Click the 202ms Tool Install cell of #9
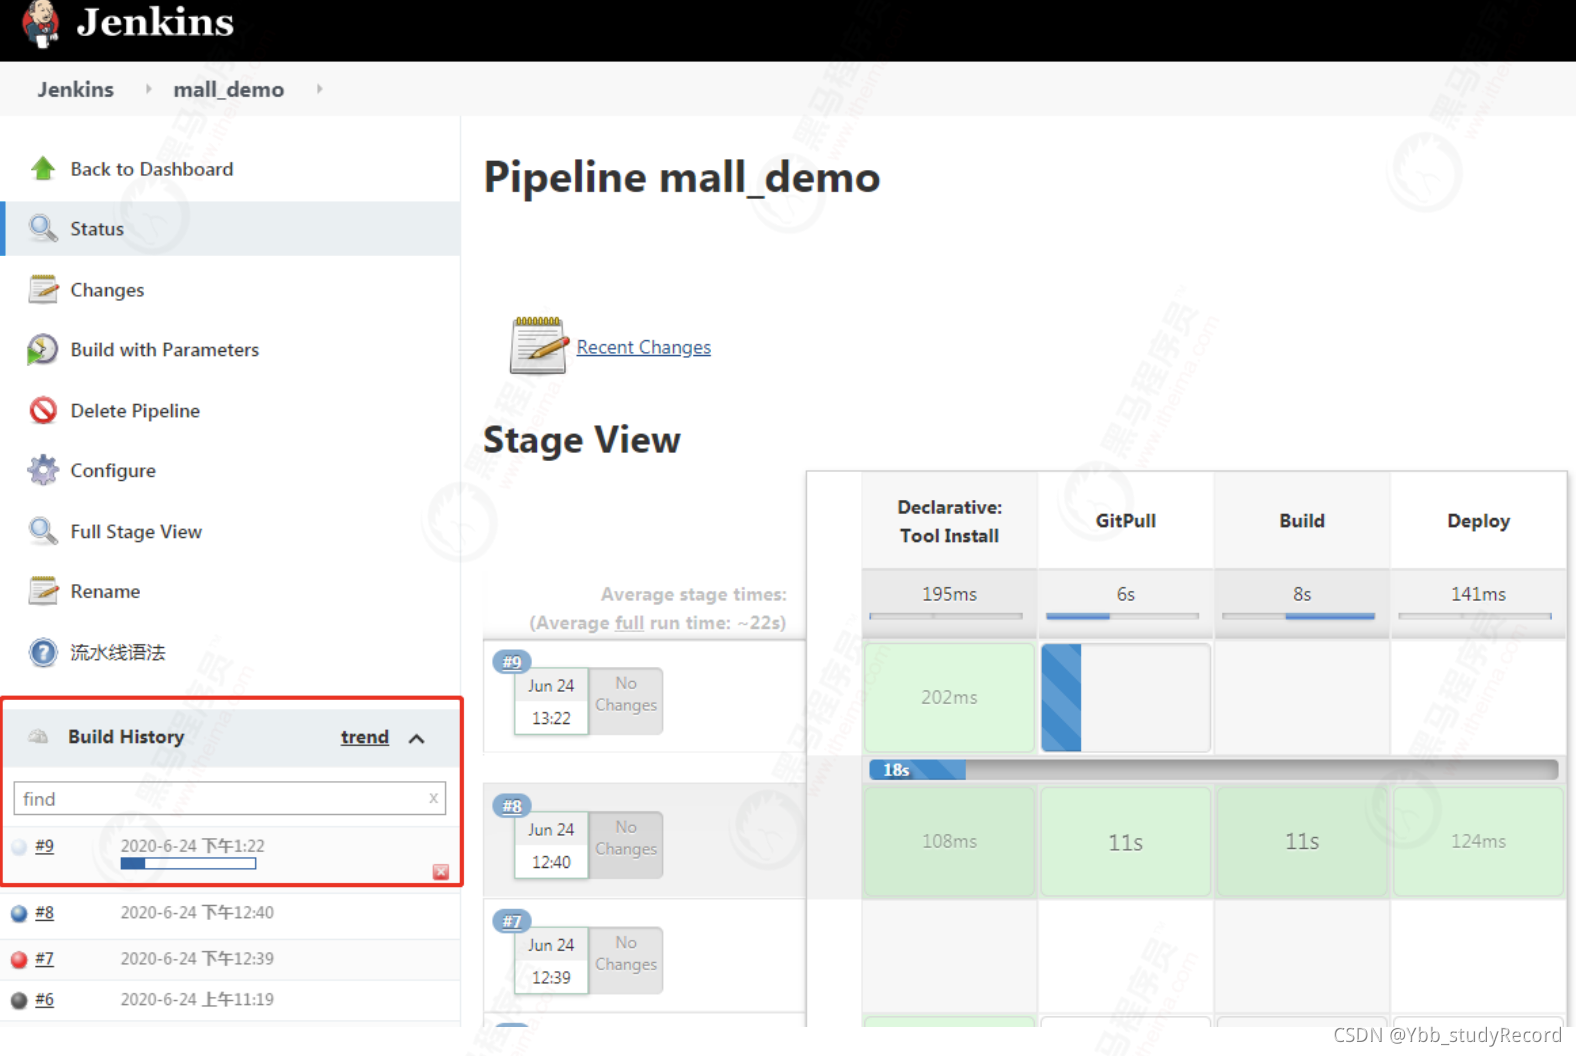Viewport: 1576px width, 1056px height. [949, 697]
